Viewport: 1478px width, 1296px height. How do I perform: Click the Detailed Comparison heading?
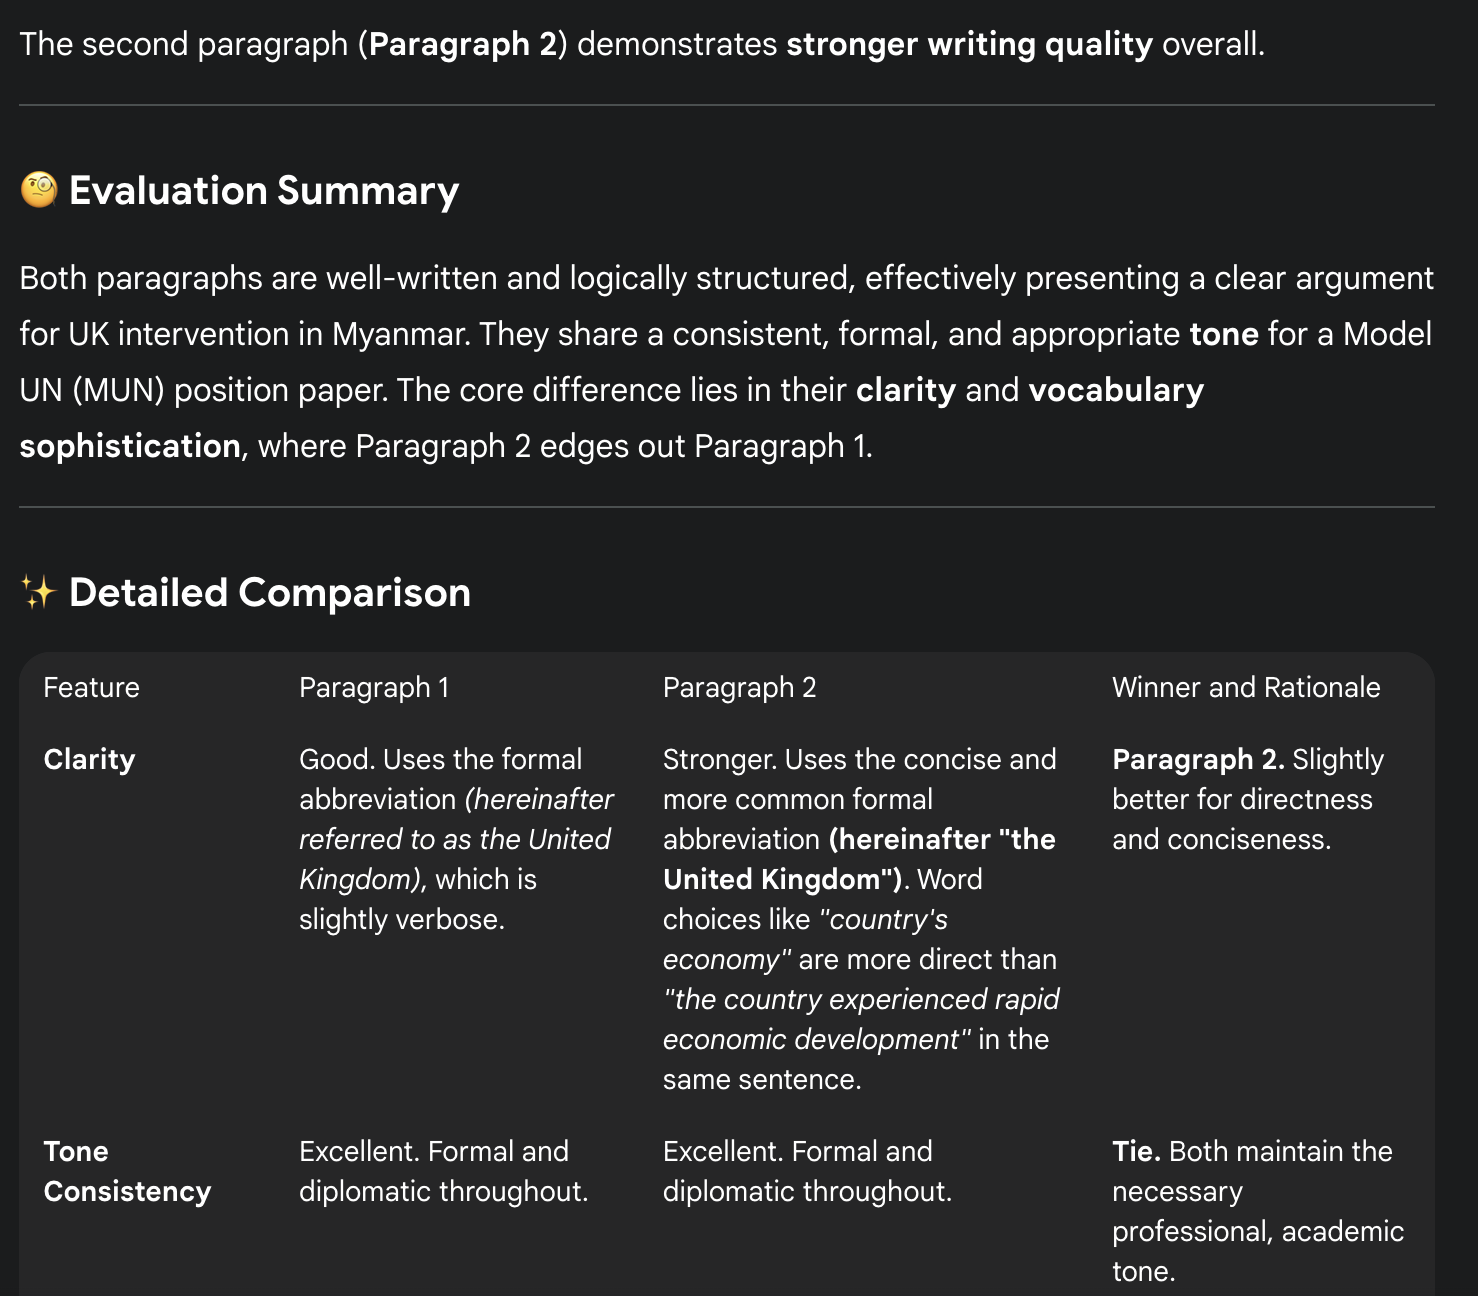[x=269, y=593]
